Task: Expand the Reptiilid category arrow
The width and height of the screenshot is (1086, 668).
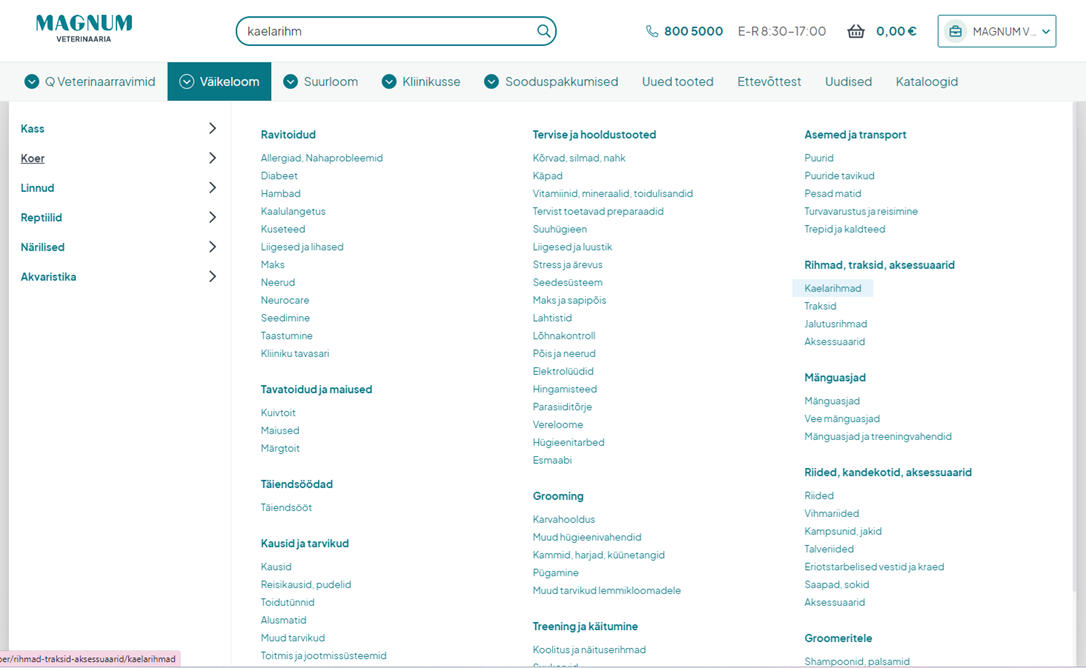Action: pyautogui.click(x=213, y=218)
